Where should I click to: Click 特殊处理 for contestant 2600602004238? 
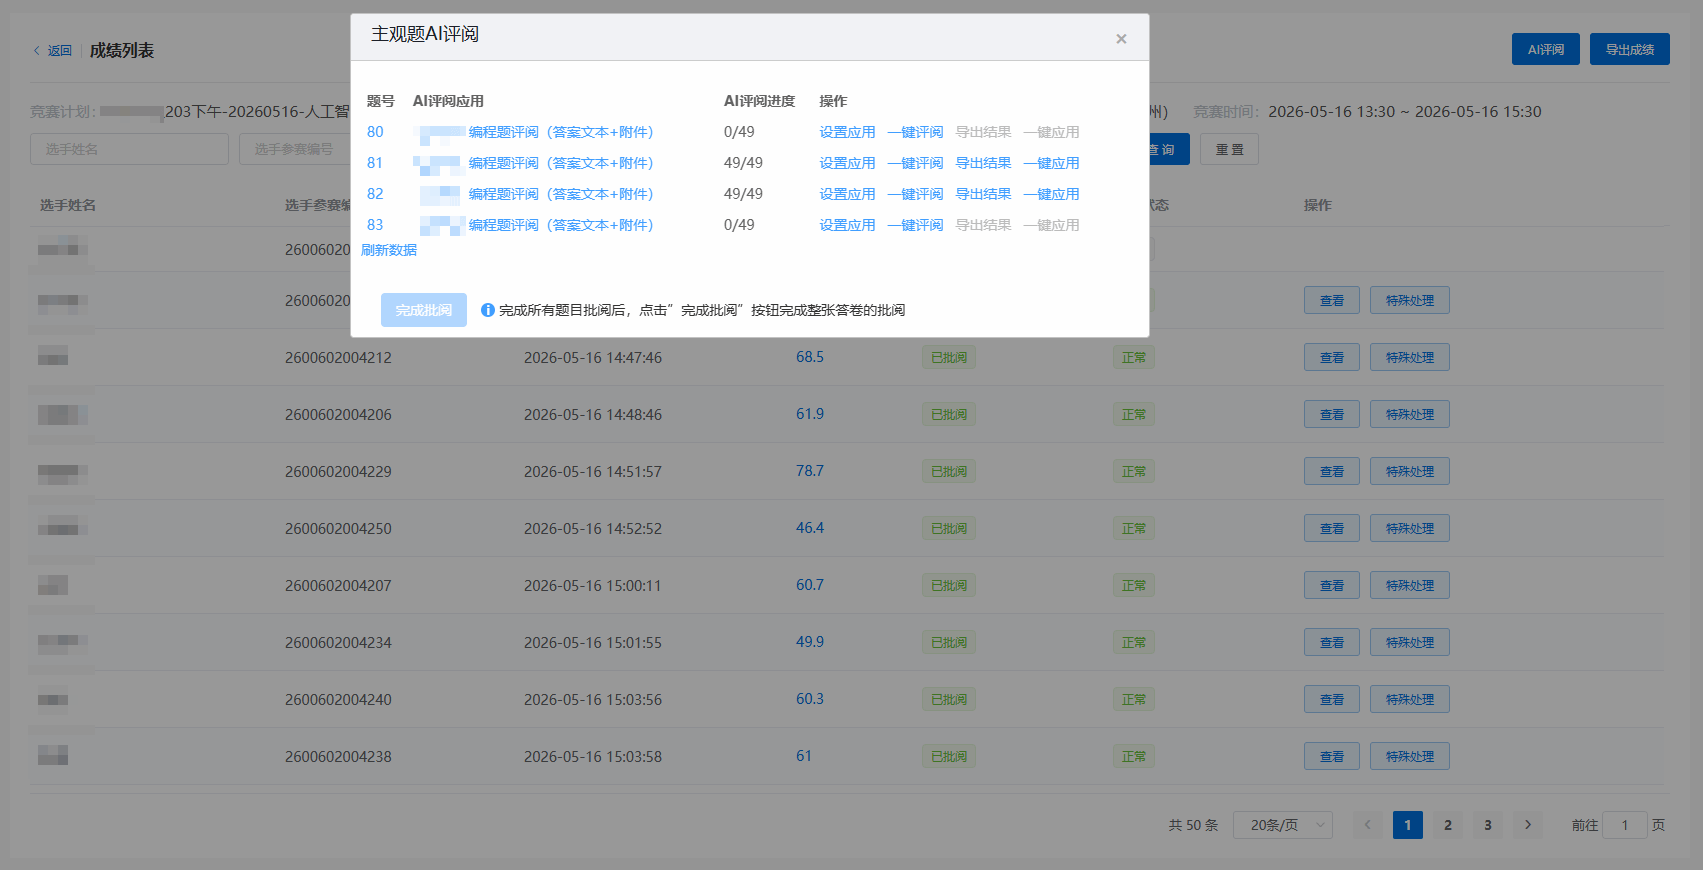click(1410, 756)
